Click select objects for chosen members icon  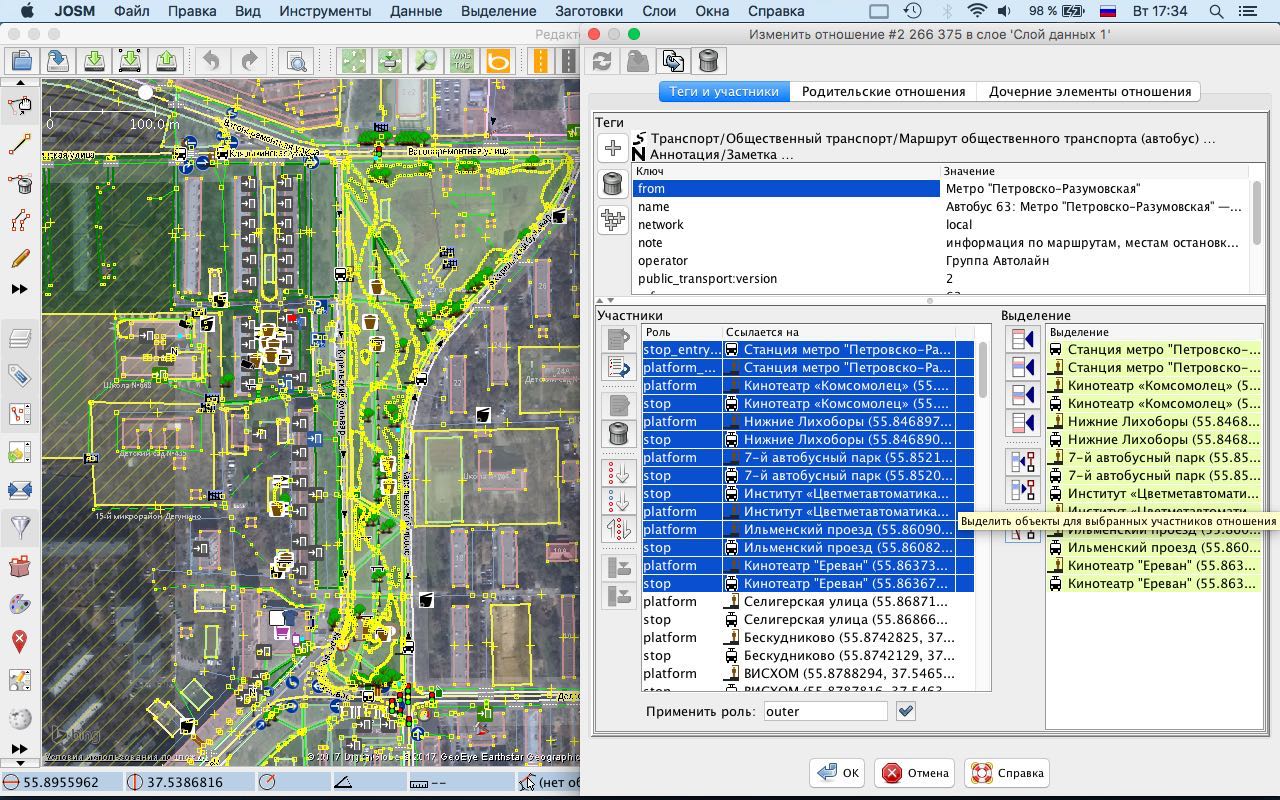1022,489
